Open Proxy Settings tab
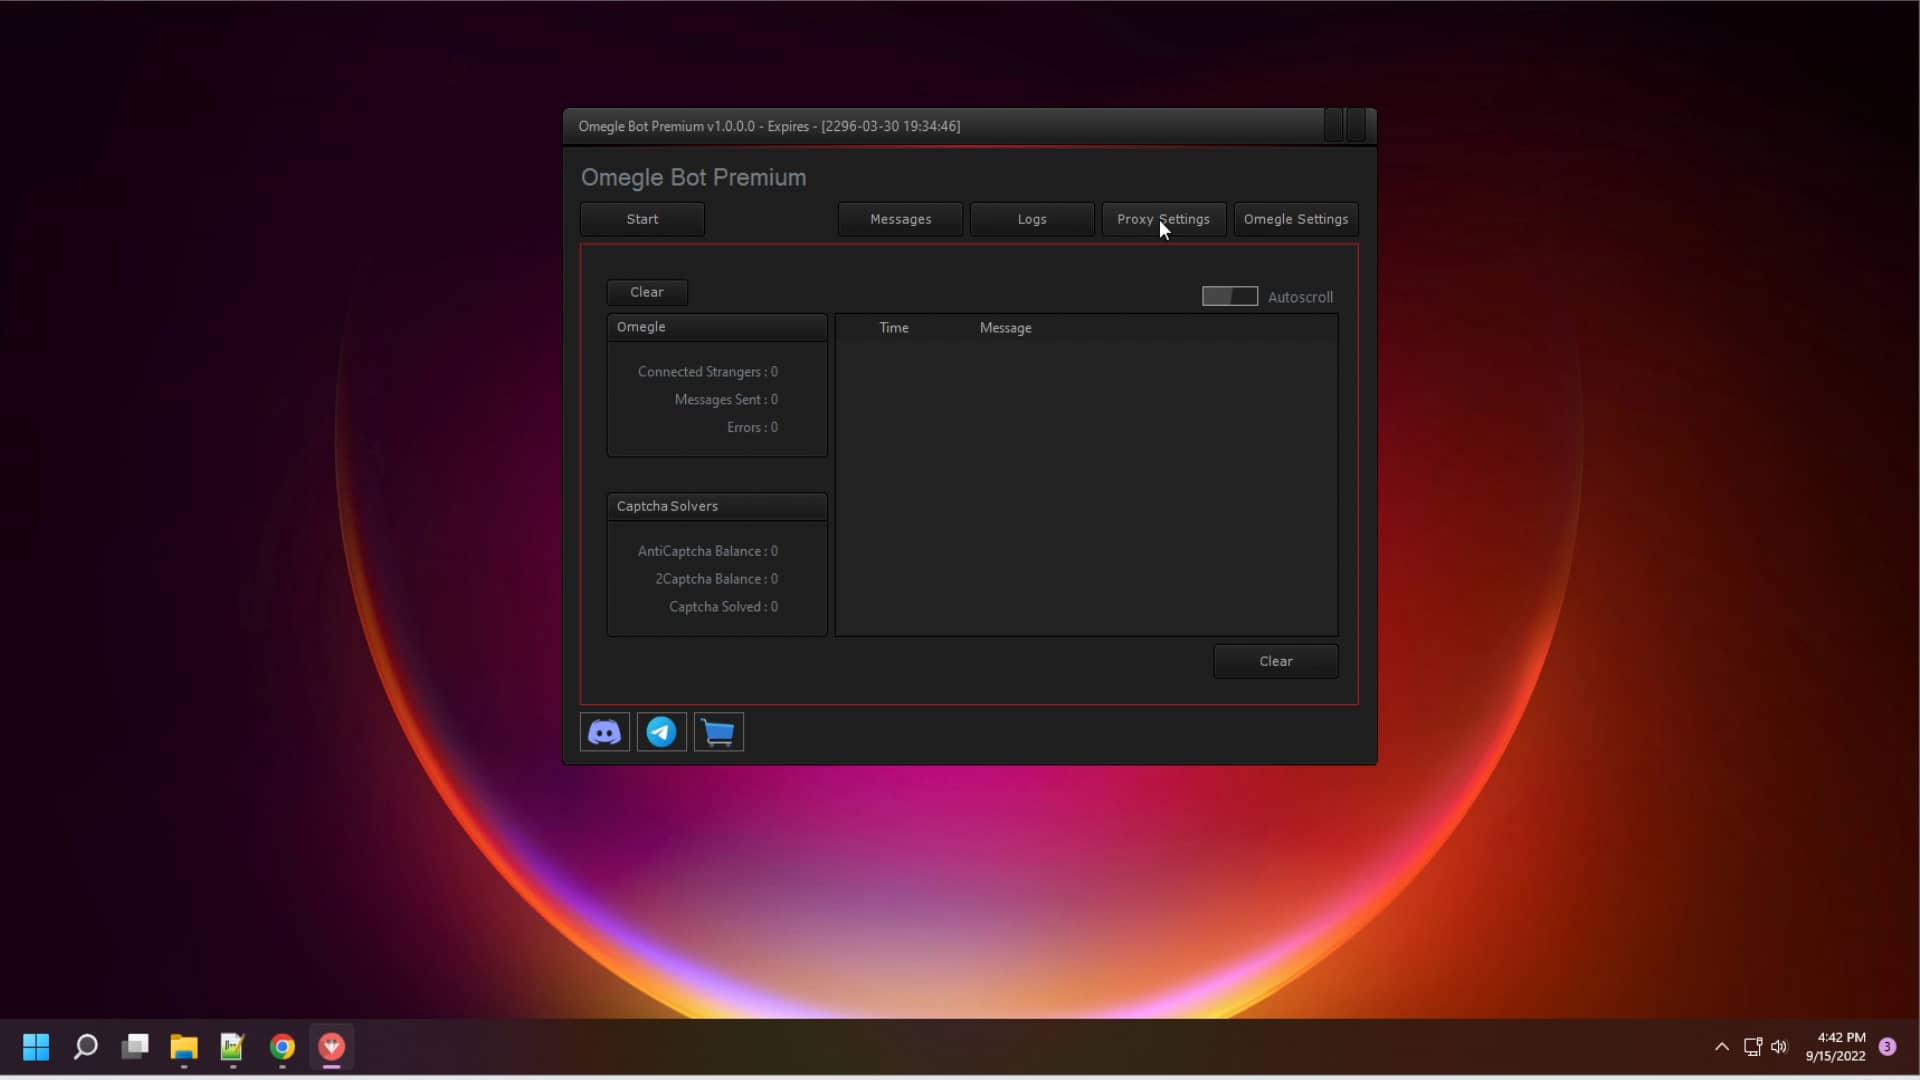This screenshot has width=1920, height=1080. click(1163, 219)
